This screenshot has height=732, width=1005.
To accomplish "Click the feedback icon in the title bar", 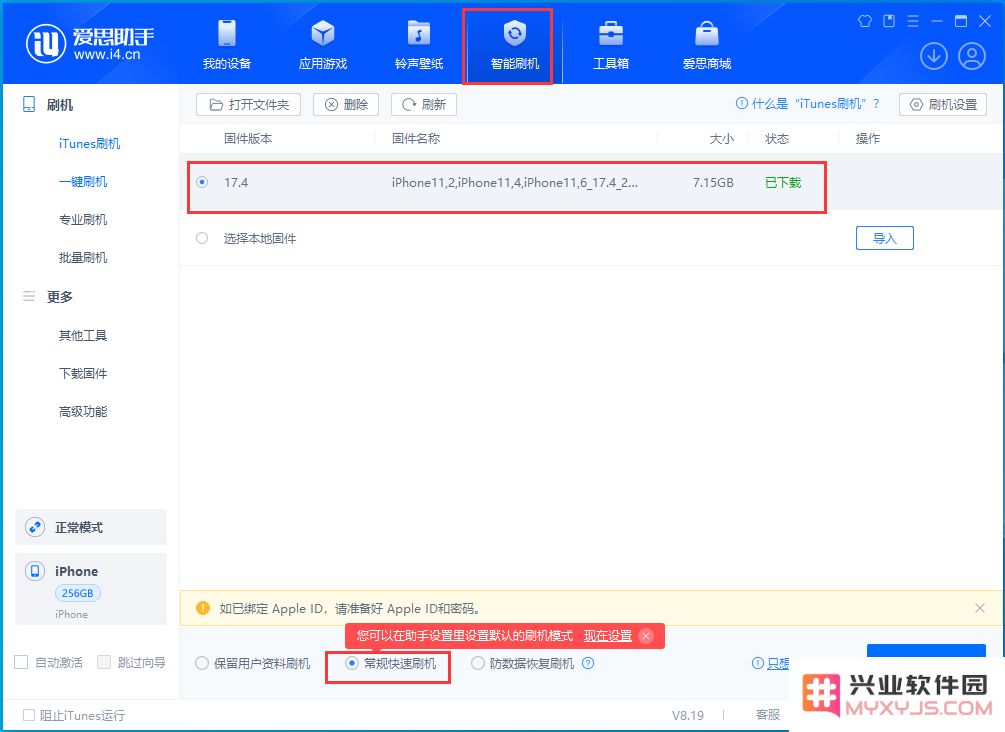I will [889, 21].
